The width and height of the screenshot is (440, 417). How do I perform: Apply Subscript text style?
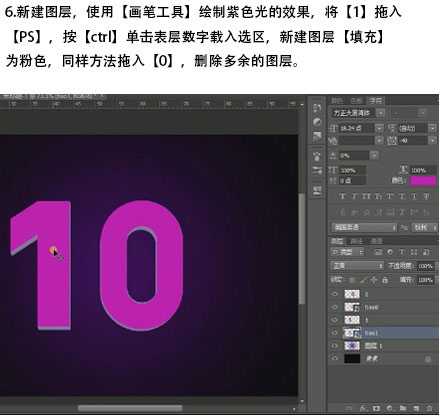pyautogui.click(x=402, y=196)
